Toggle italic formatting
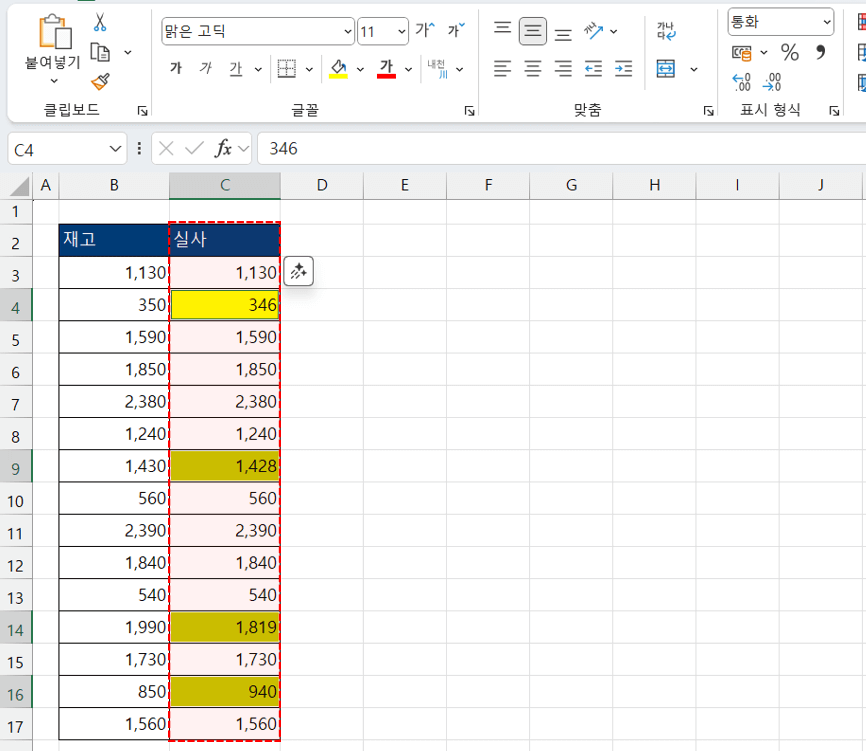 tap(206, 69)
